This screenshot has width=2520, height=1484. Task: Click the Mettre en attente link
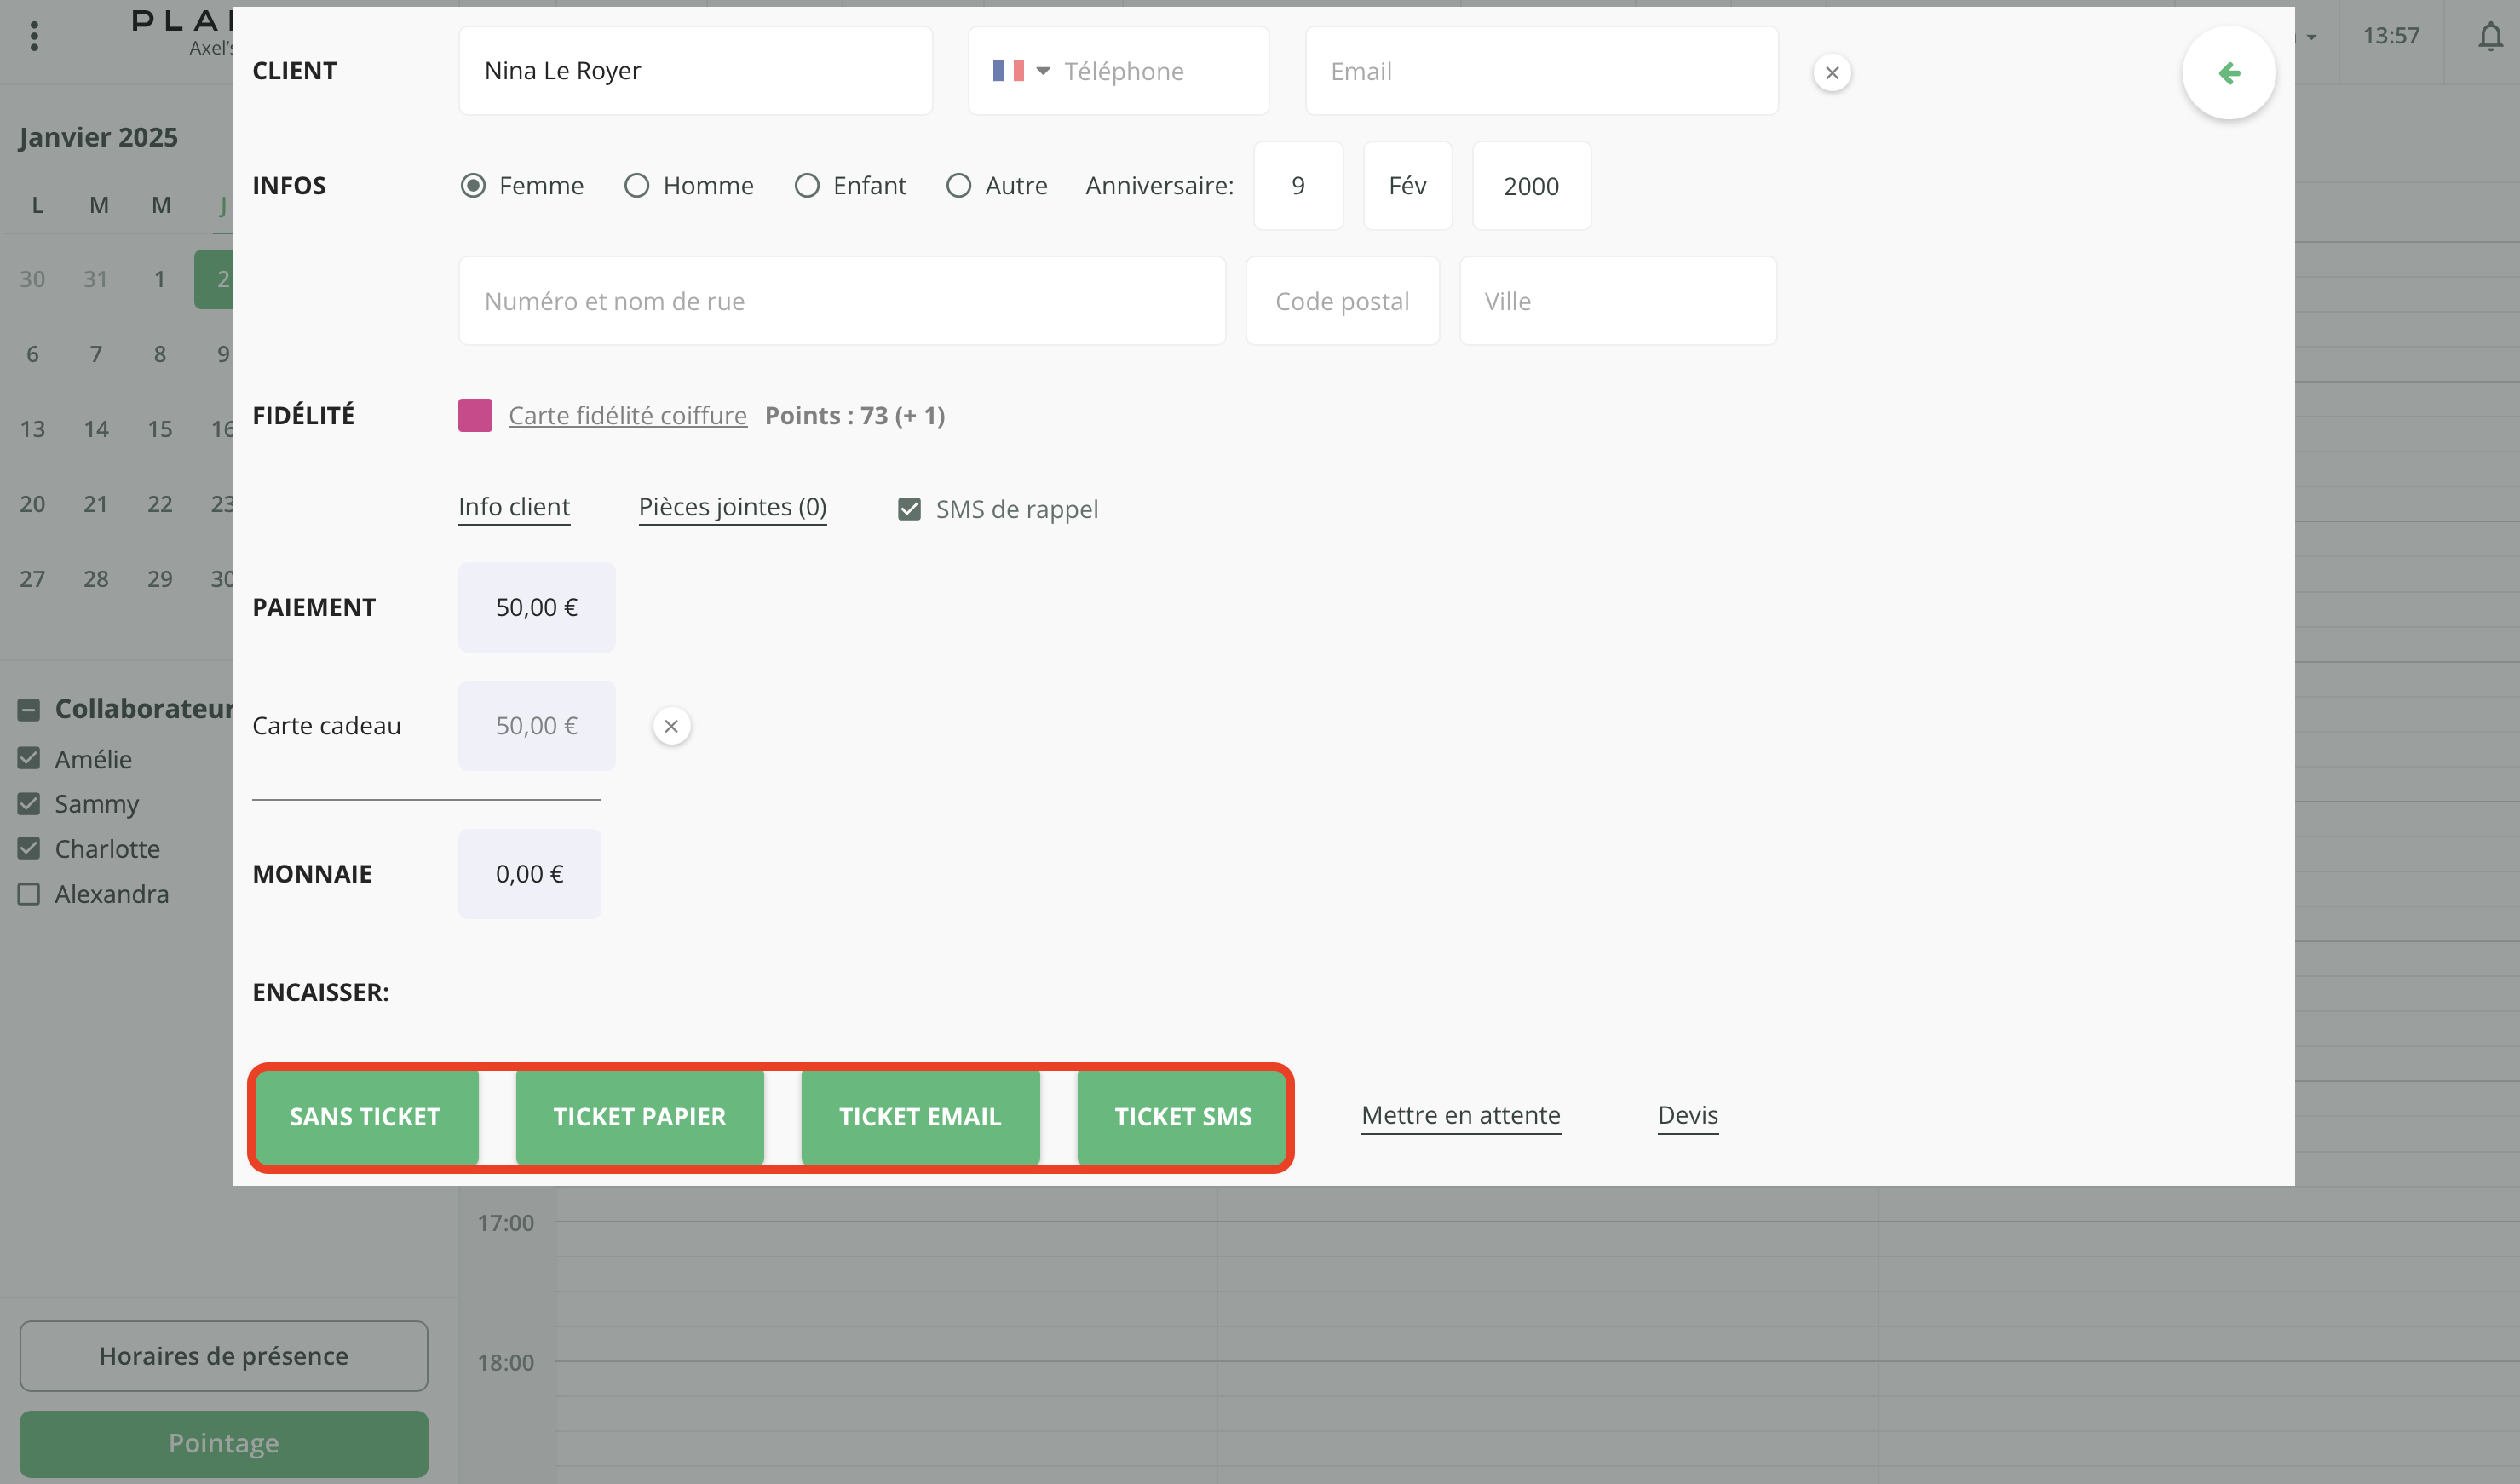[1460, 1115]
